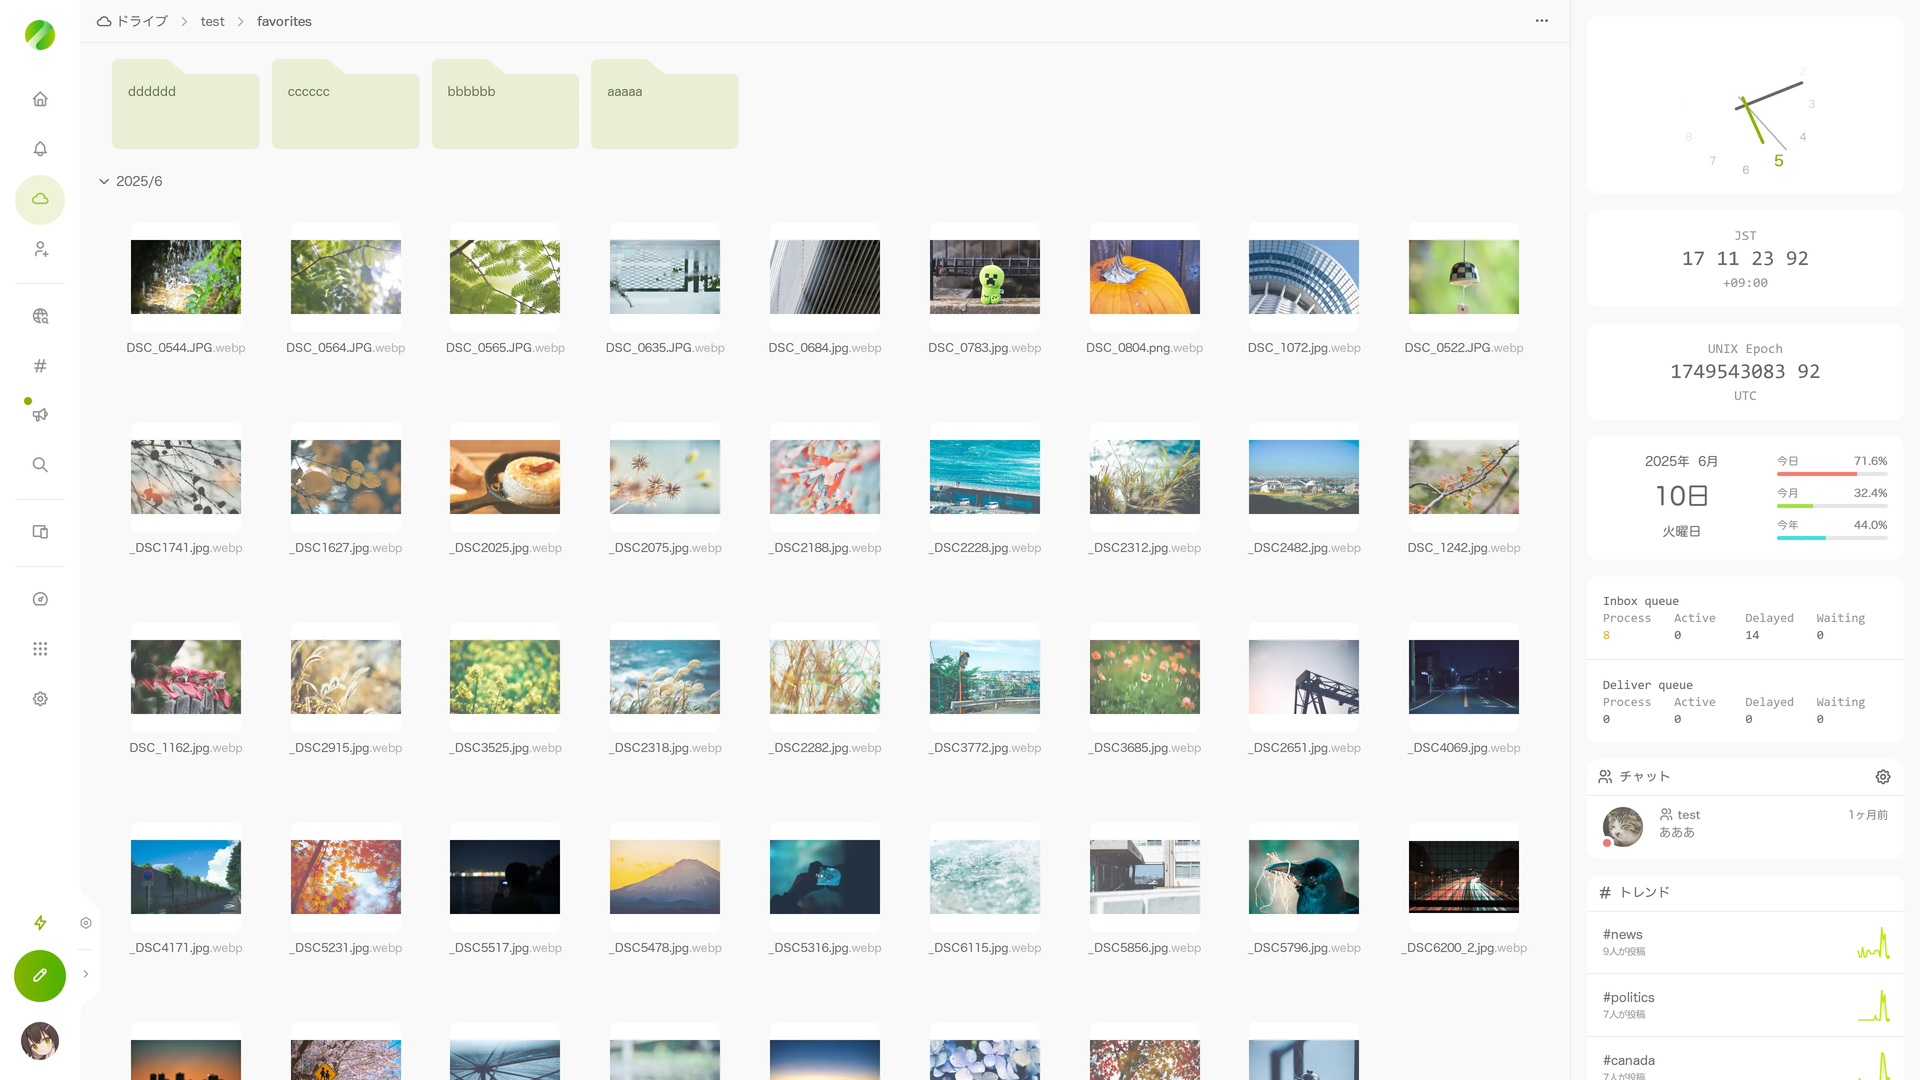Screen dimensions: 1920x1080
Task: Select DSC_1072.jpg.webp building image
Action: [1304, 277]
